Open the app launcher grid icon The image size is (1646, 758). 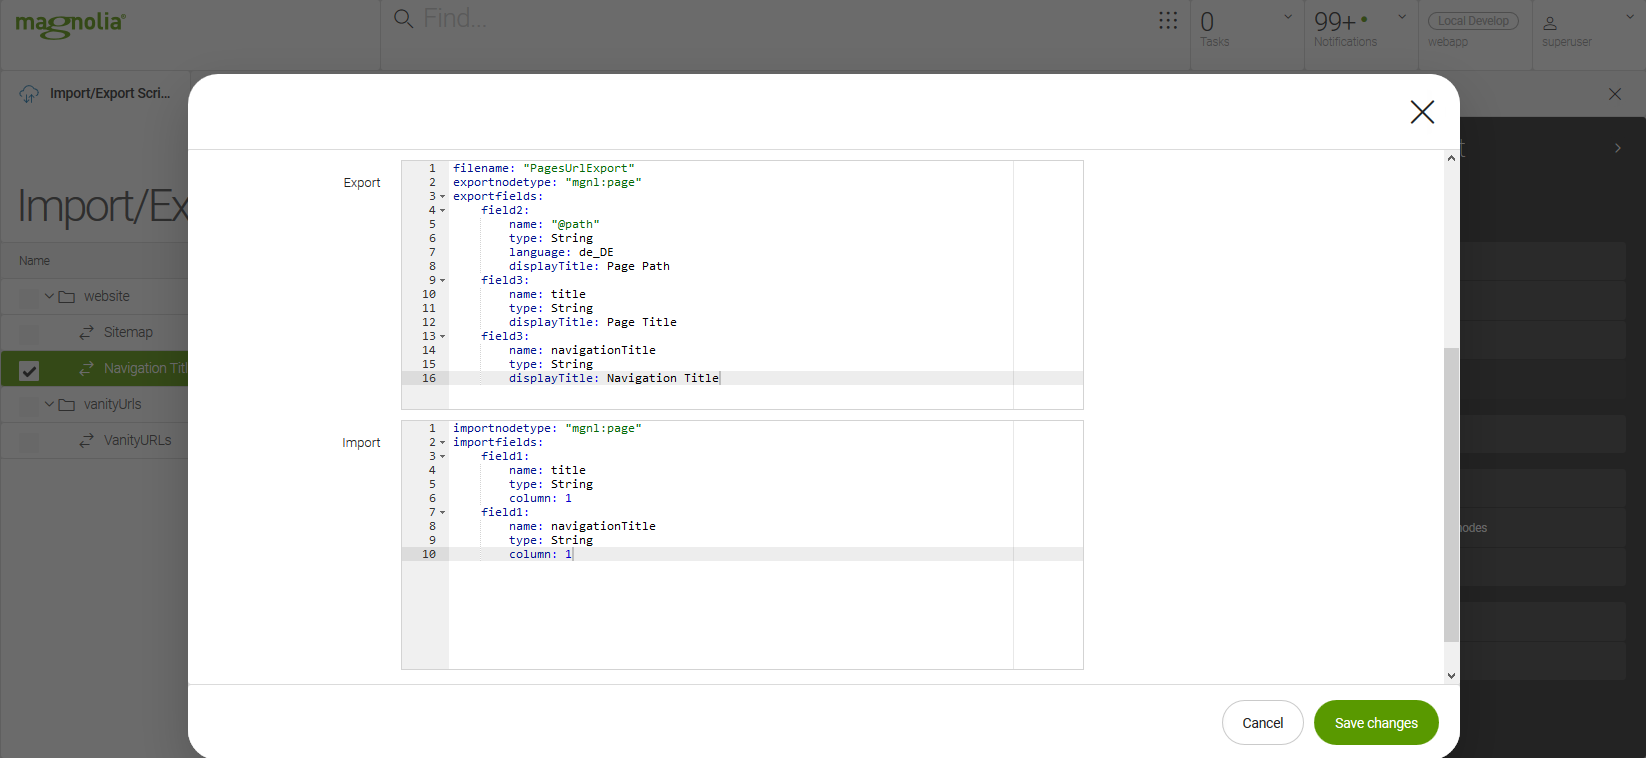[1167, 21]
